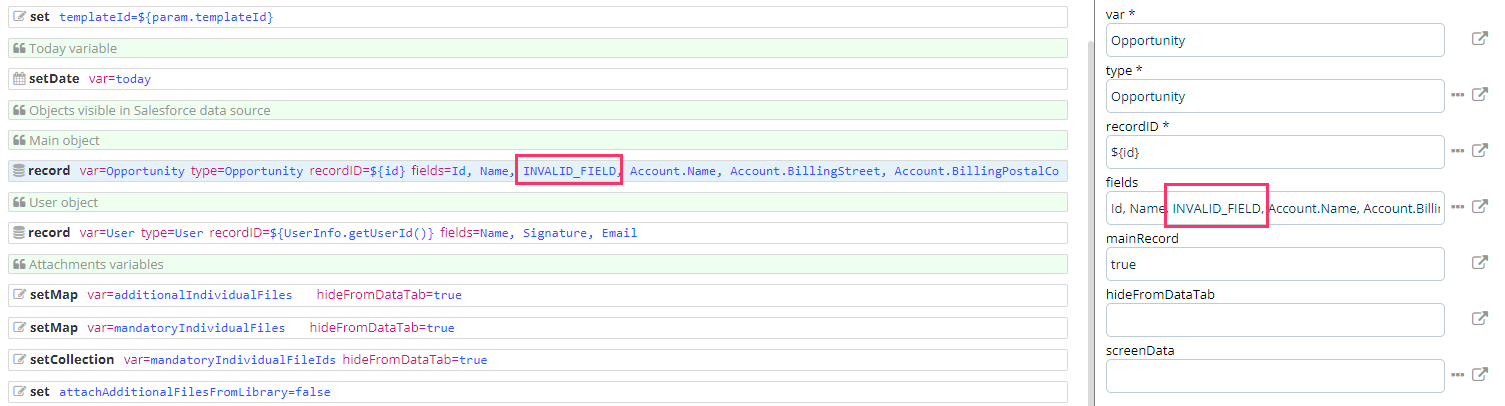The height and width of the screenshot is (406, 1505).
Task: Click into the var input field
Action: click(1274, 40)
